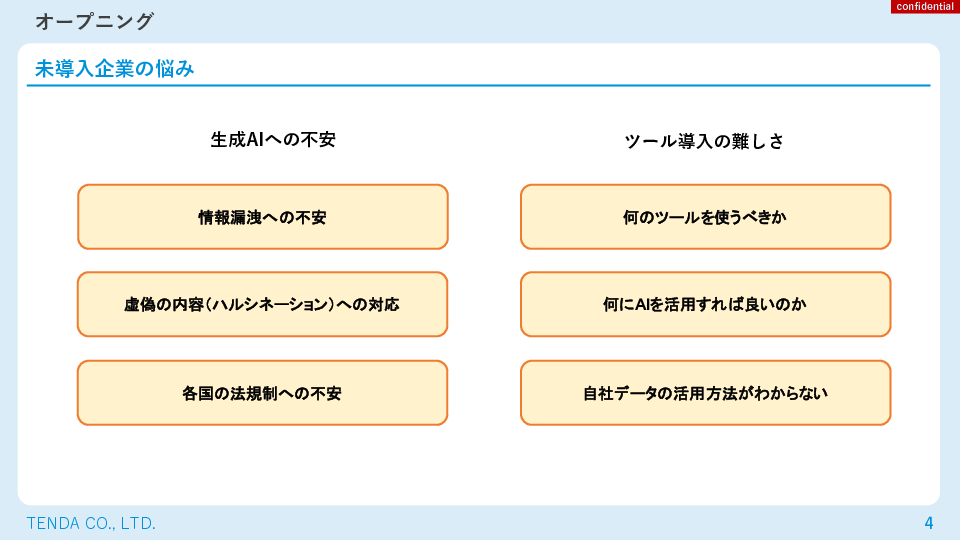Click the blank footer bar left of page number
960x540 pixels.
pyautogui.click(x=540, y=523)
